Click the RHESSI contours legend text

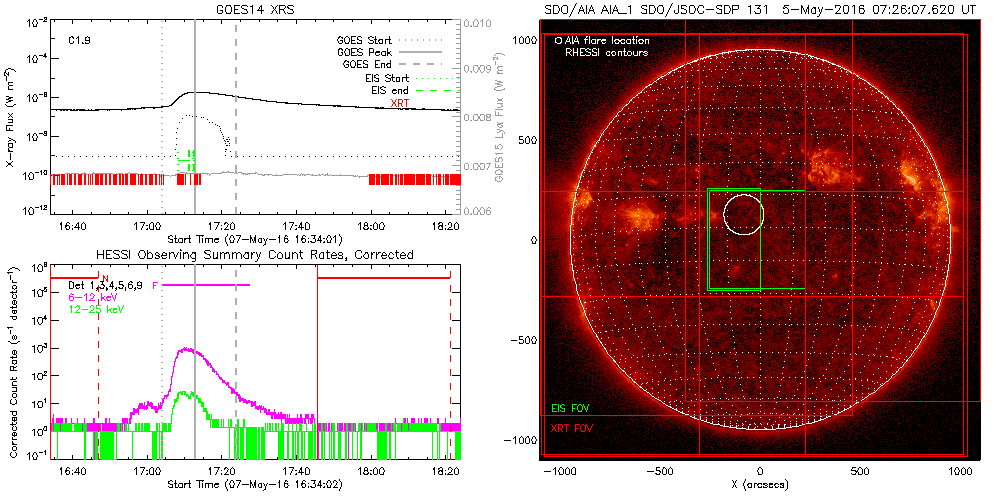[606, 52]
